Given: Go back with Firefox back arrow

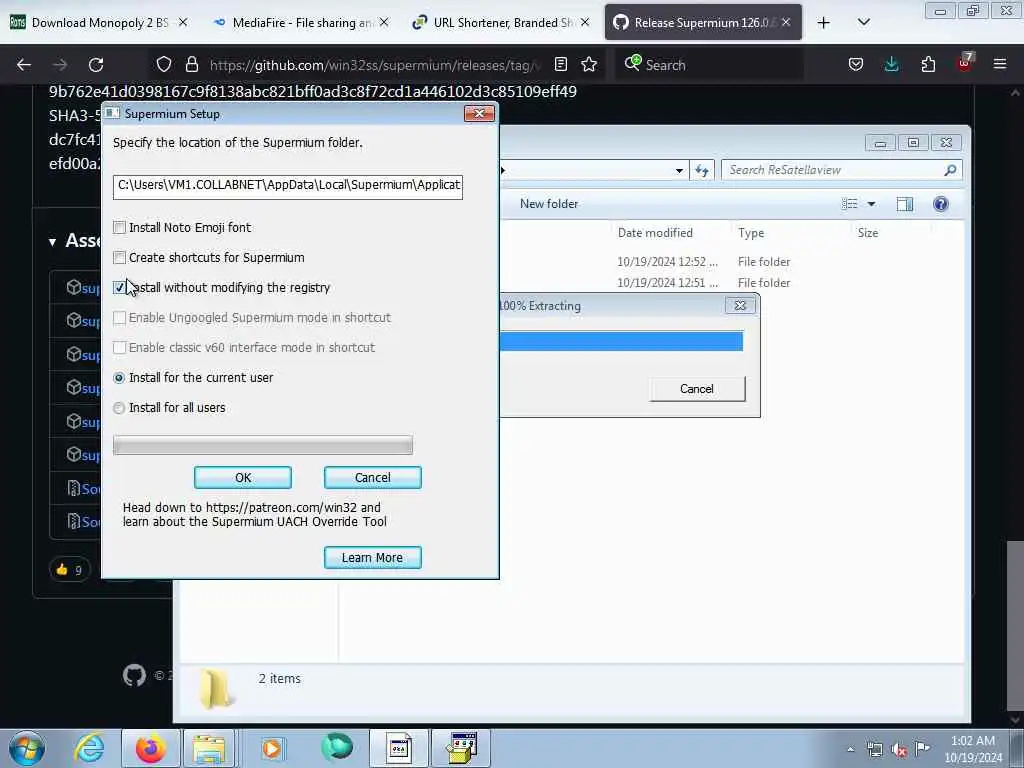Looking at the screenshot, I should click(24, 65).
